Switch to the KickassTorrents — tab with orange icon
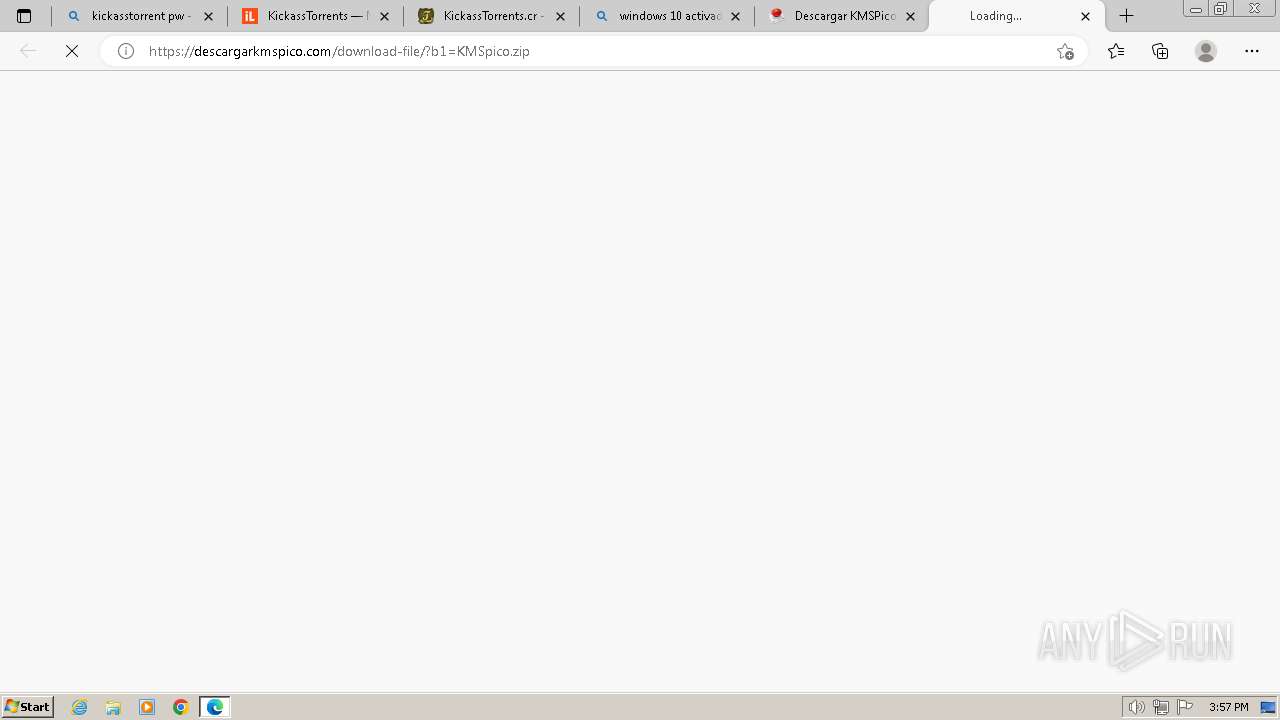Image resolution: width=1280 pixels, height=720 pixels. pos(316,16)
